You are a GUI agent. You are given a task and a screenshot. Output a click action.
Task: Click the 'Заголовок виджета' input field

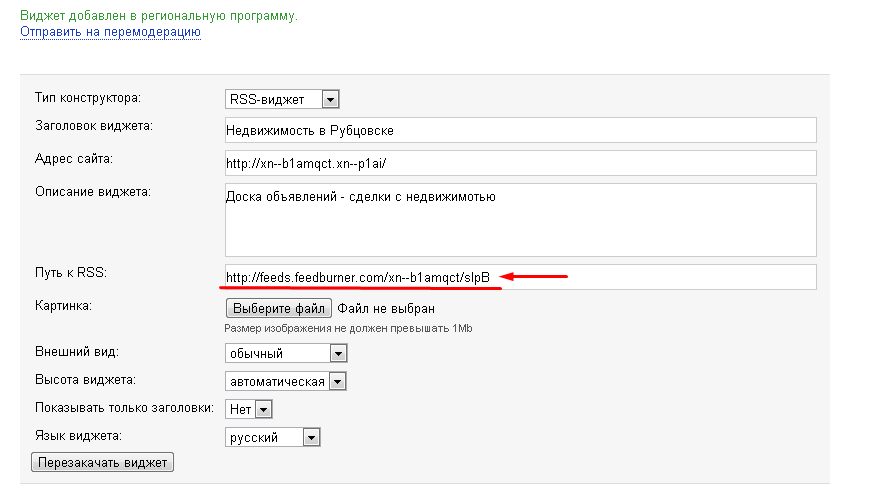(x=521, y=130)
